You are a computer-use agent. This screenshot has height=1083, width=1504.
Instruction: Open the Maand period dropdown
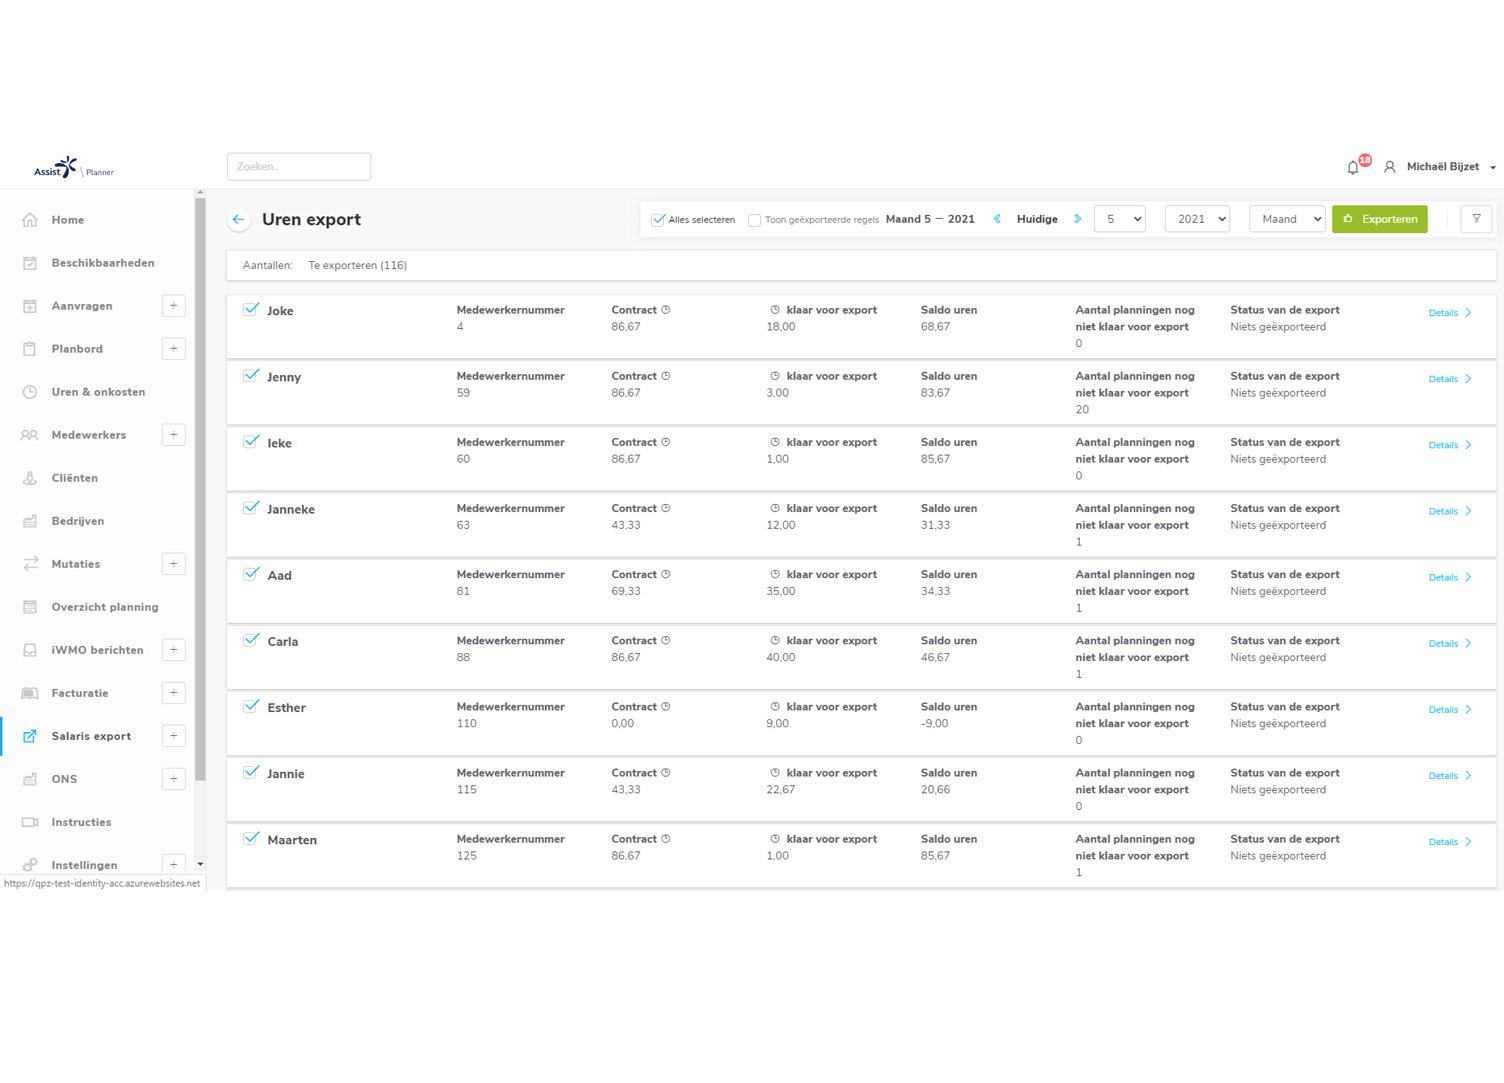(1287, 219)
